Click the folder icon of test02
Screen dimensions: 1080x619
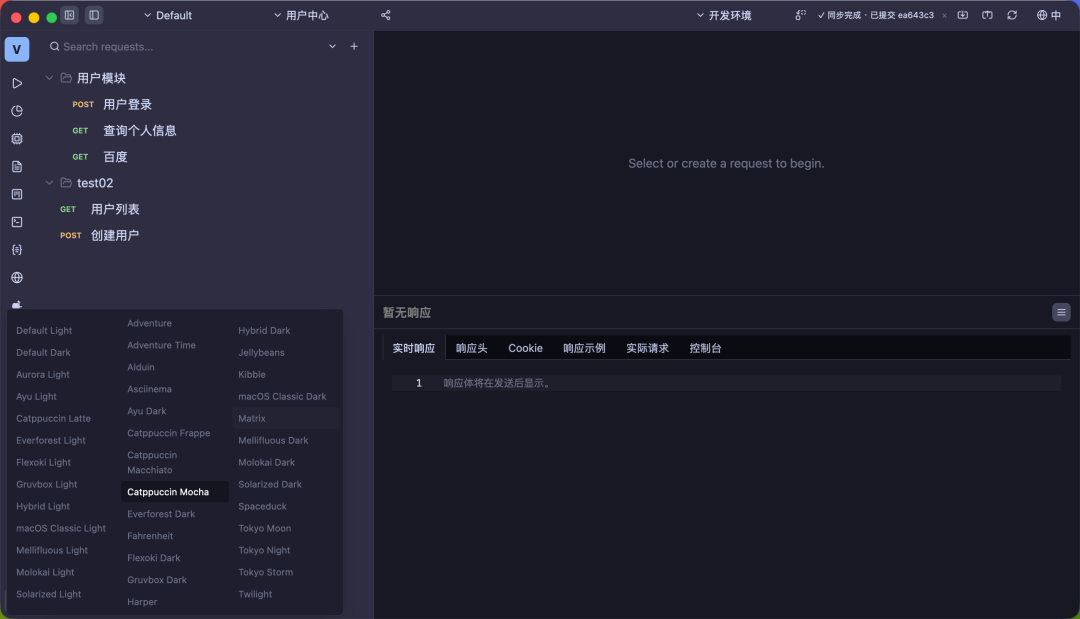[66, 182]
